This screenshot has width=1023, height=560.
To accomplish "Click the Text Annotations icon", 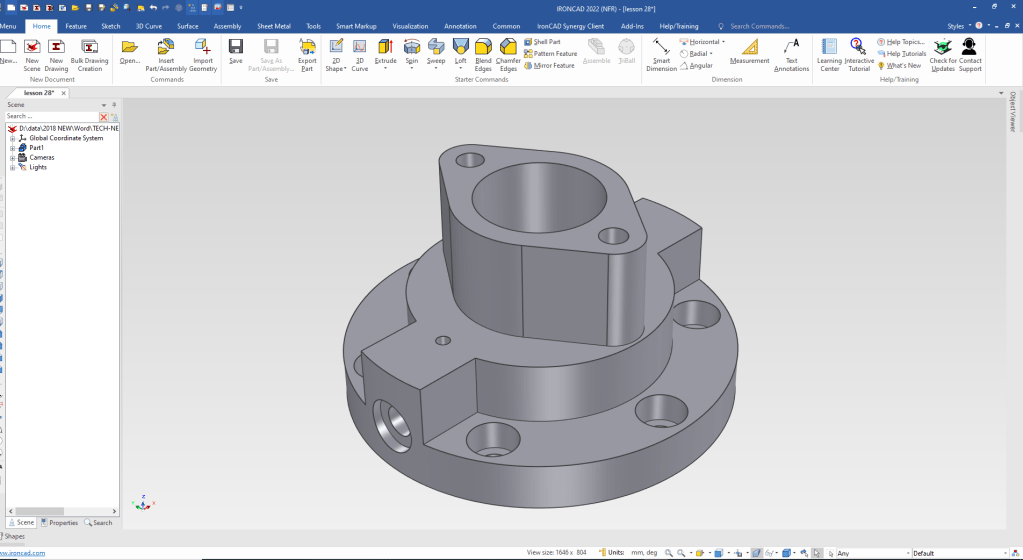I will point(791,47).
